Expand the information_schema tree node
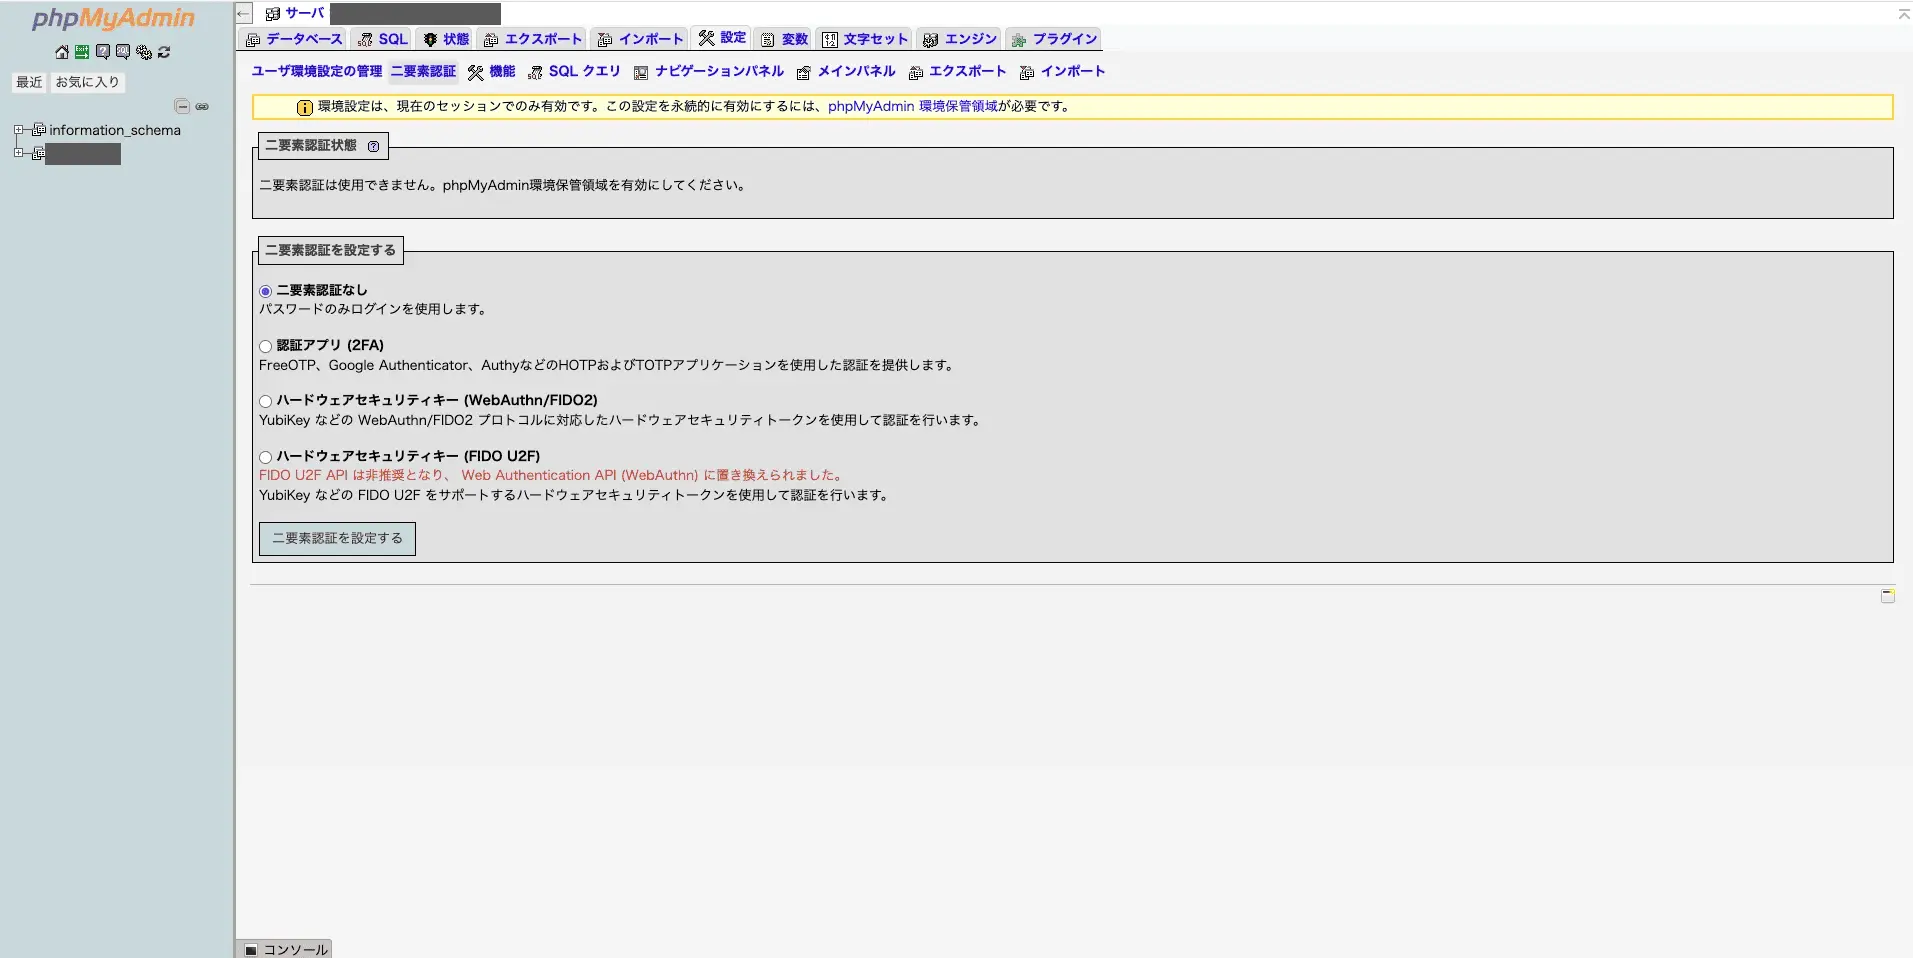1913x958 pixels. point(18,130)
